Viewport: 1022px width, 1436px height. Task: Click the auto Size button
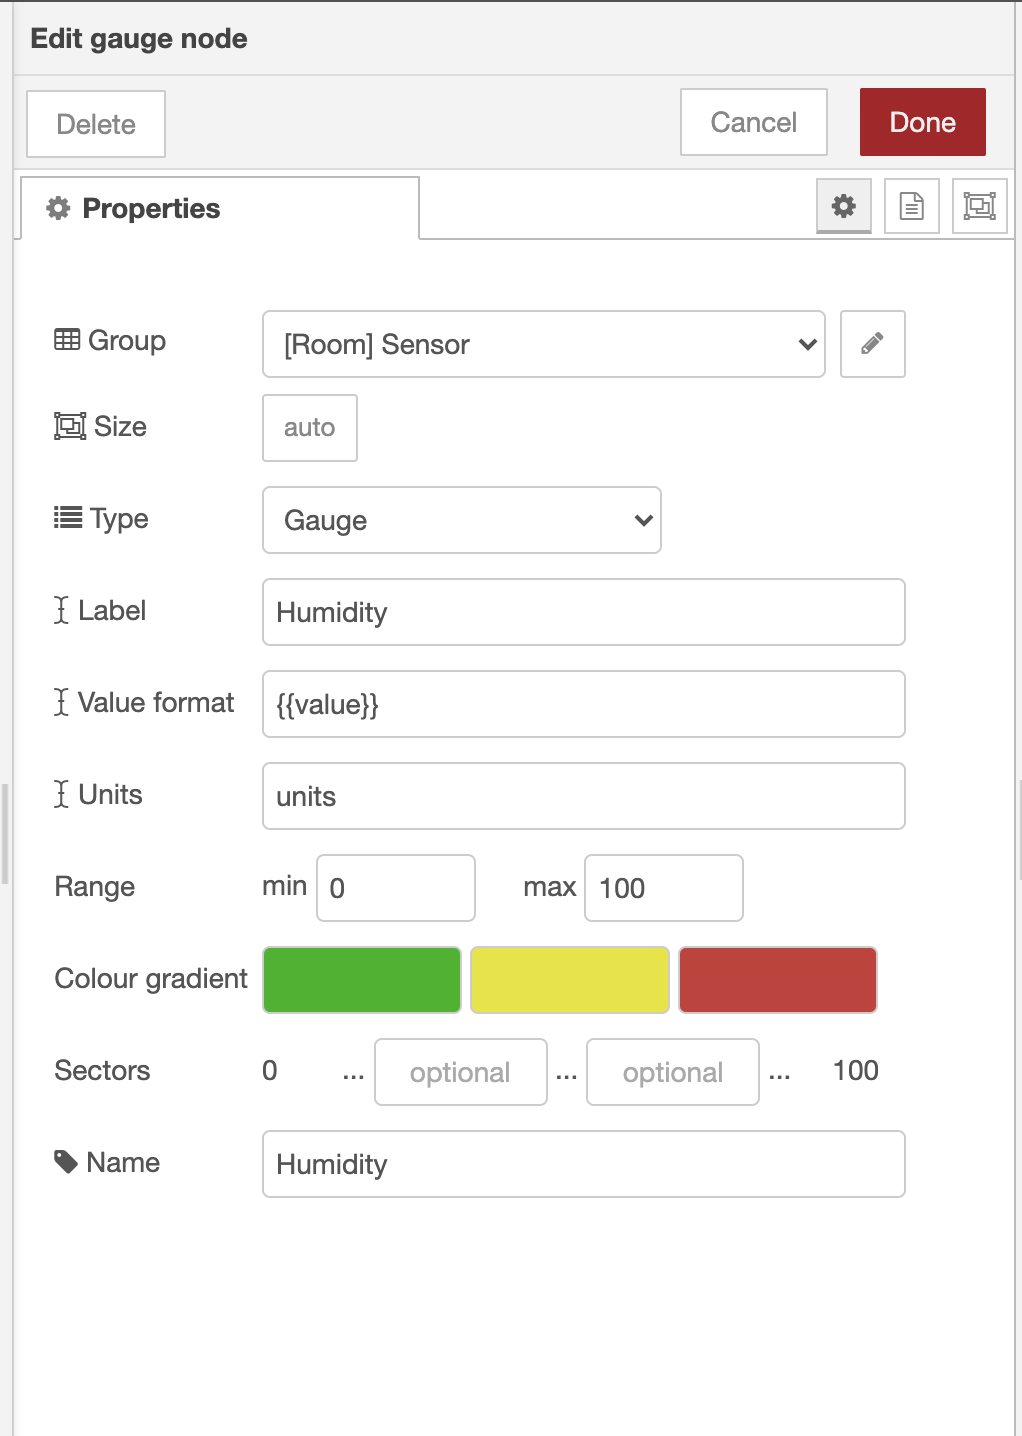click(309, 428)
